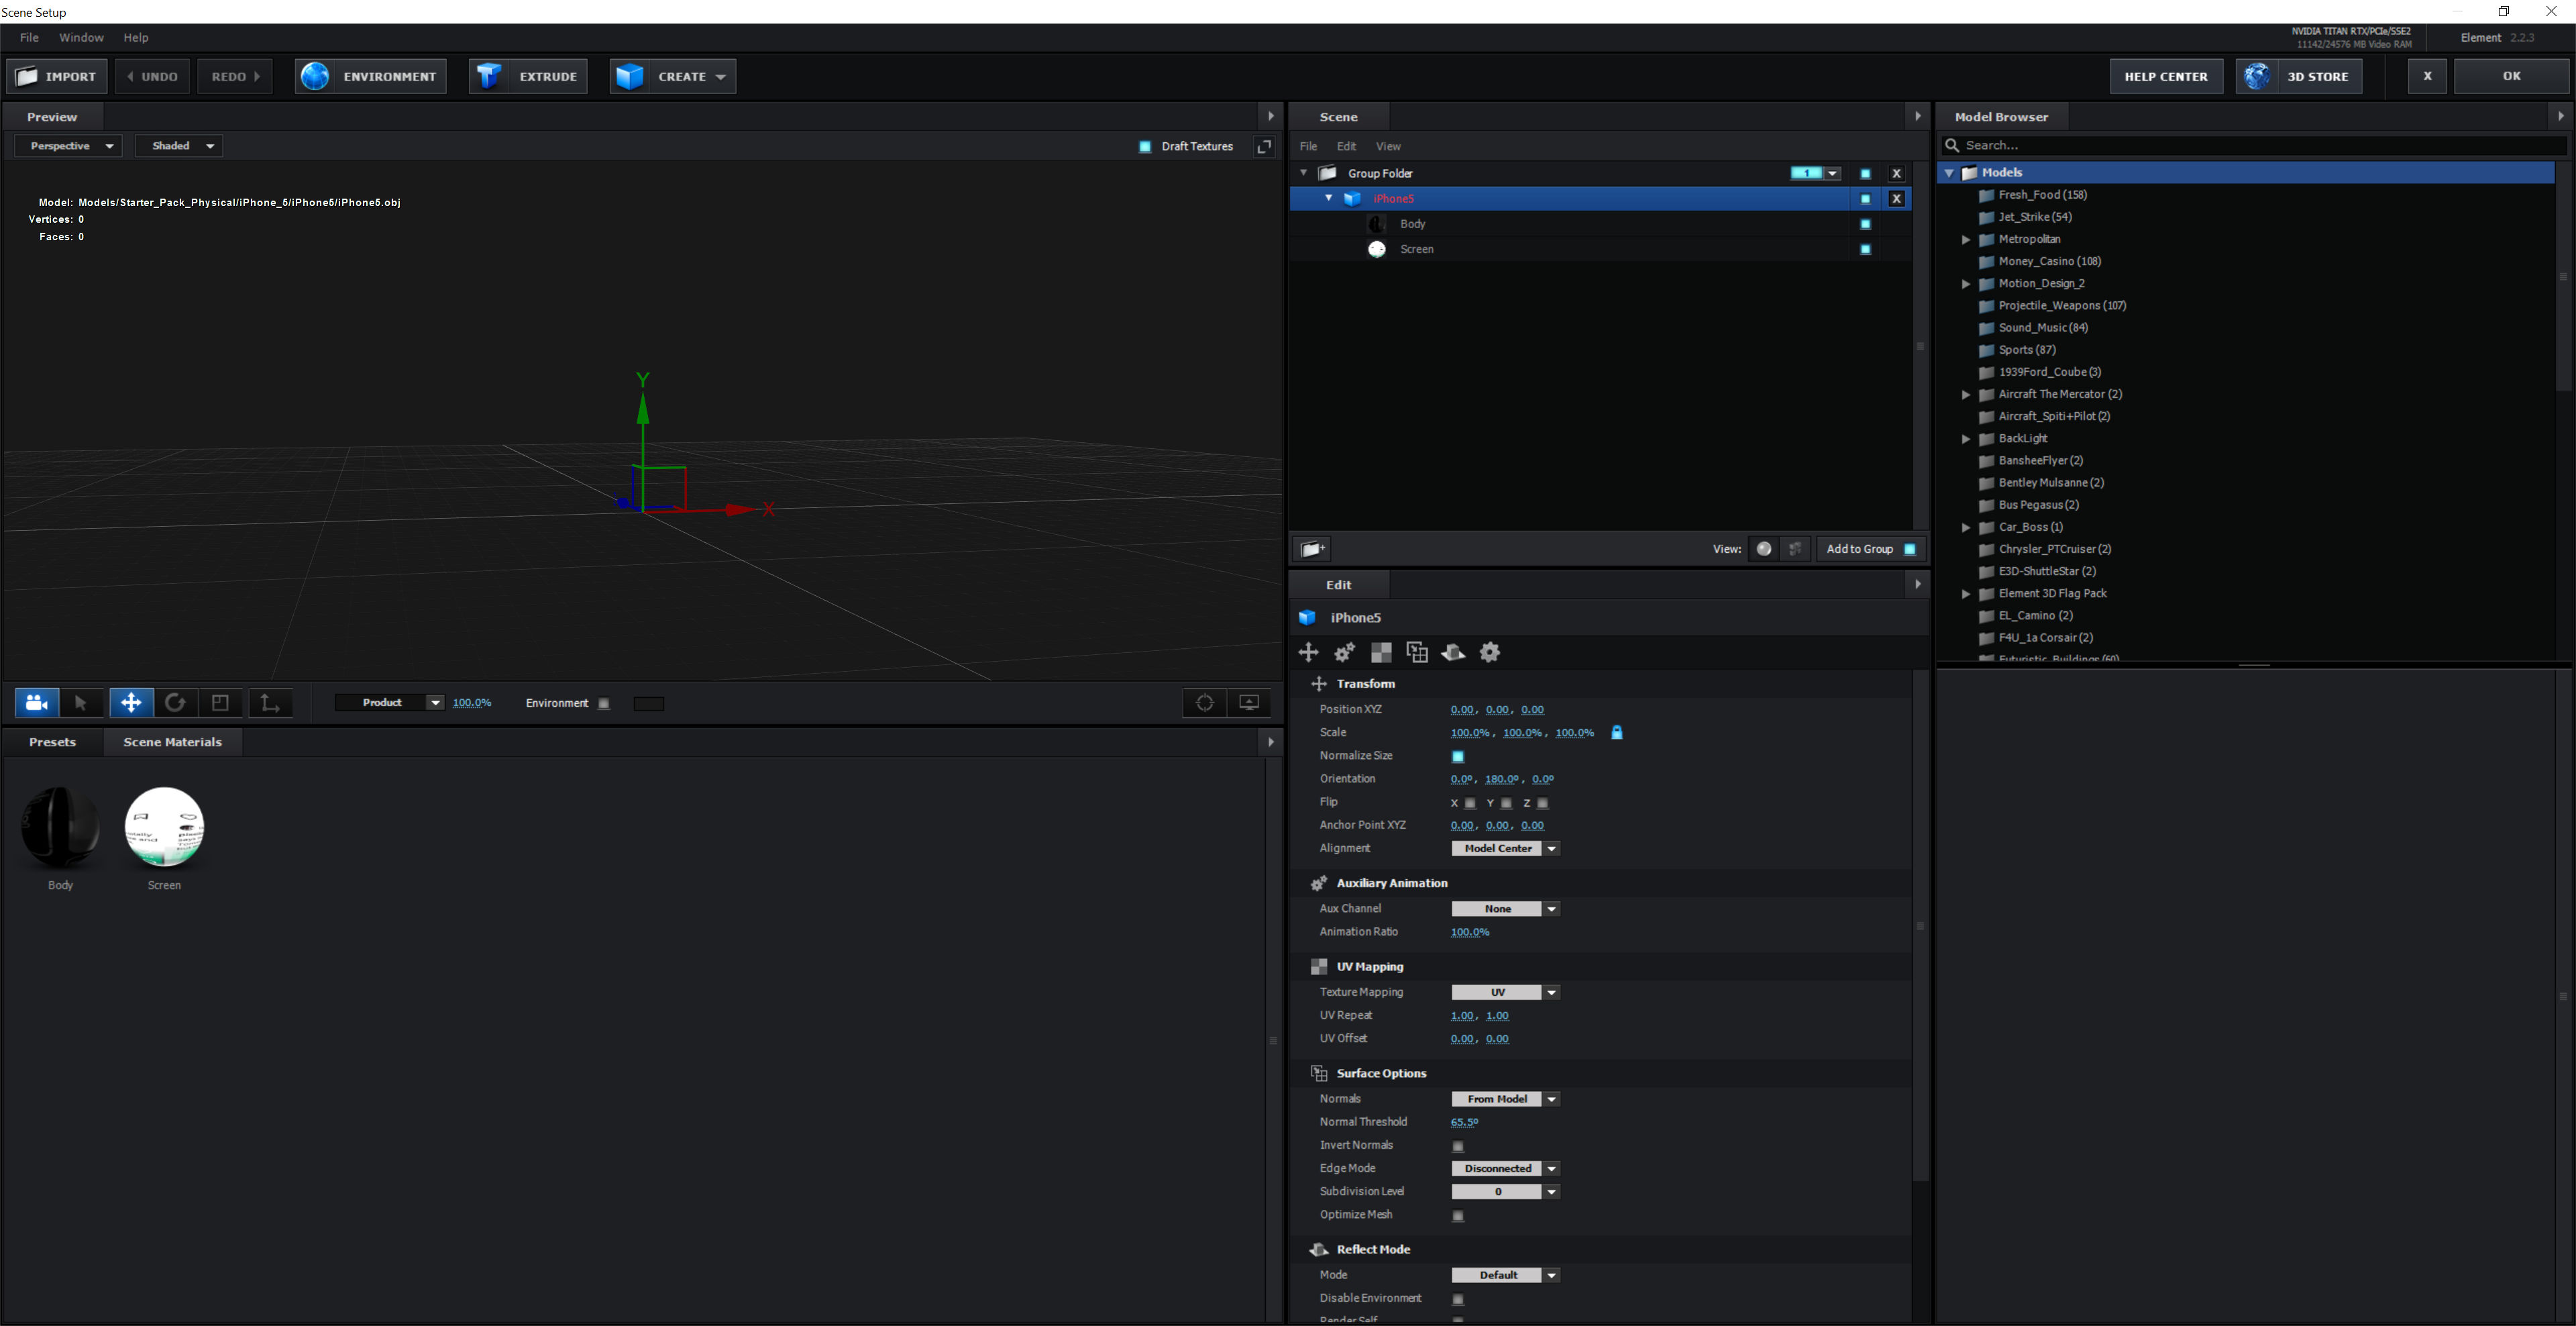Click the maximize preview icon beside Draft Textures
This screenshot has height=1326, width=2576.
pos(1264,146)
